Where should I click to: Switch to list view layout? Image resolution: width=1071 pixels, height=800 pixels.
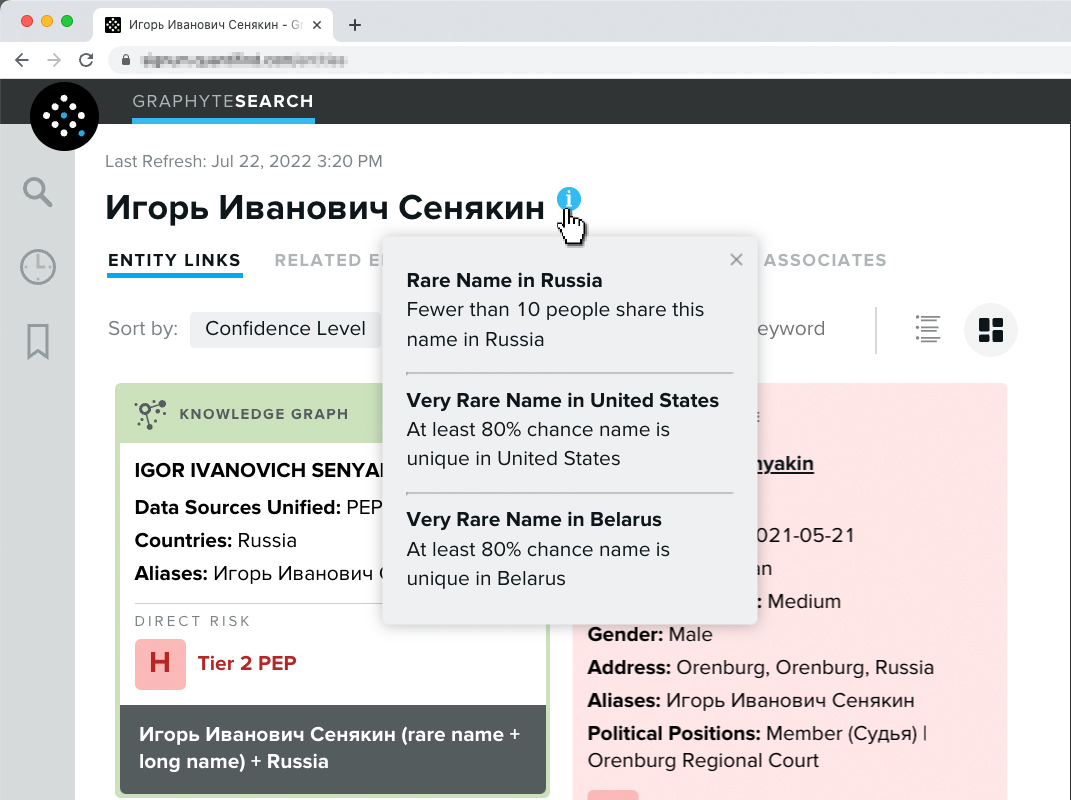[x=928, y=329]
